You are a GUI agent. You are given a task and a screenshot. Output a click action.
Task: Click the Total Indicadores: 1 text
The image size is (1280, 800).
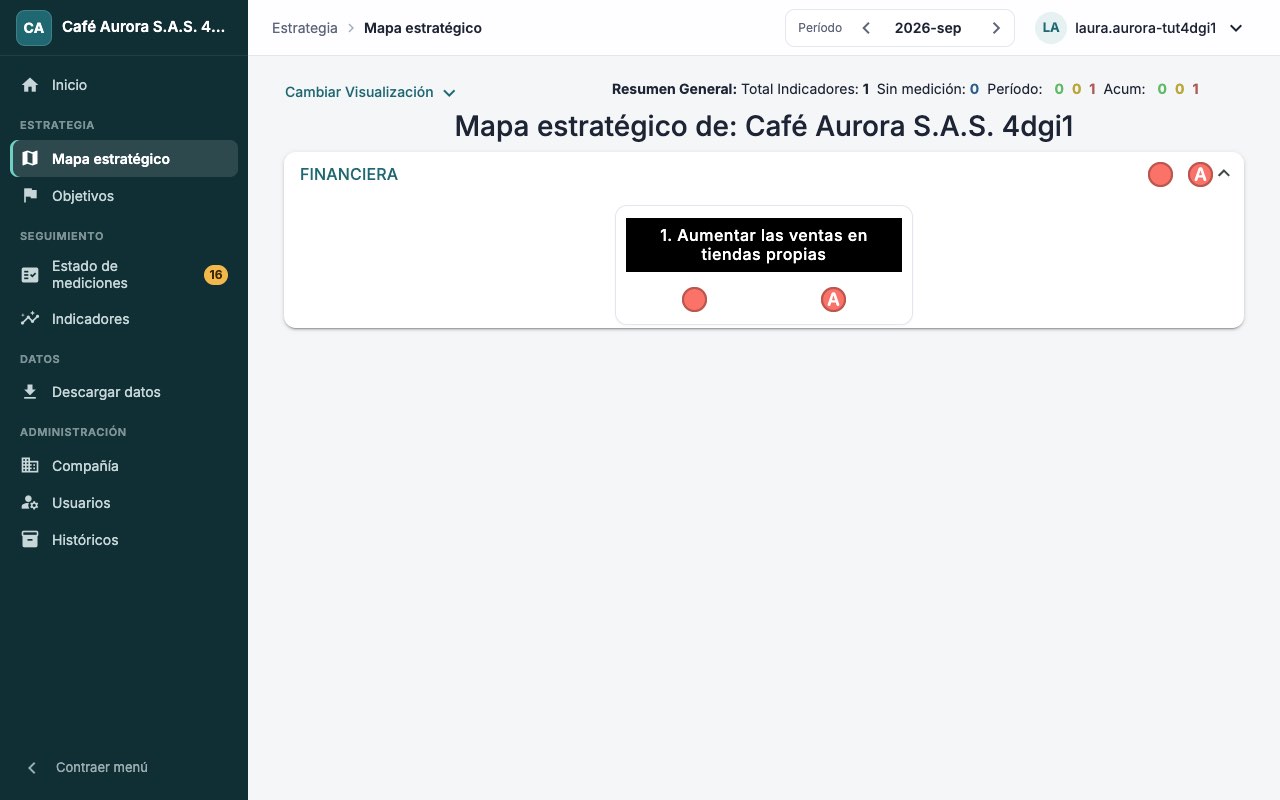click(805, 89)
